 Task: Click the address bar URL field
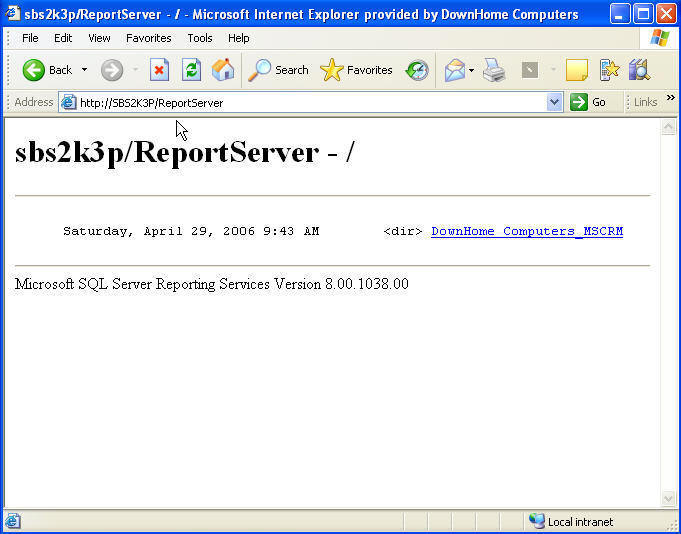point(311,103)
